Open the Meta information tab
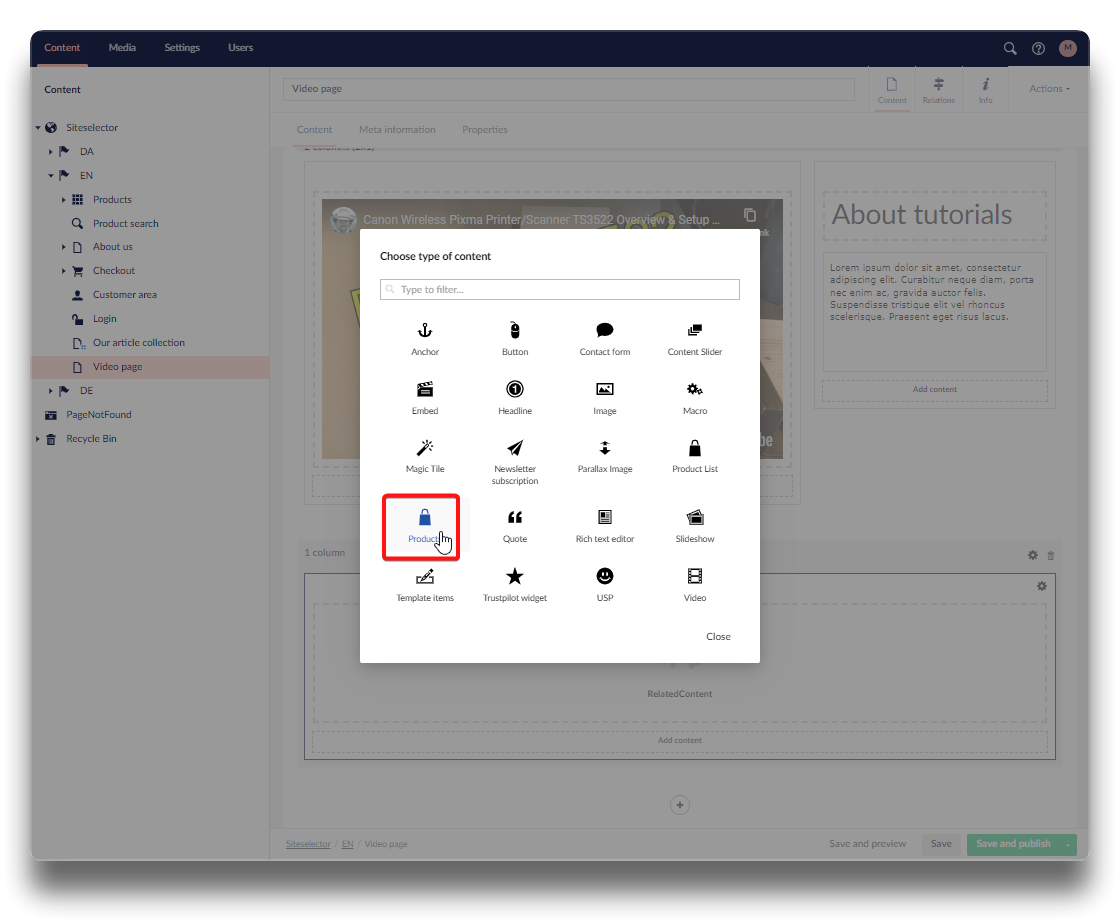 [x=397, y=130]
